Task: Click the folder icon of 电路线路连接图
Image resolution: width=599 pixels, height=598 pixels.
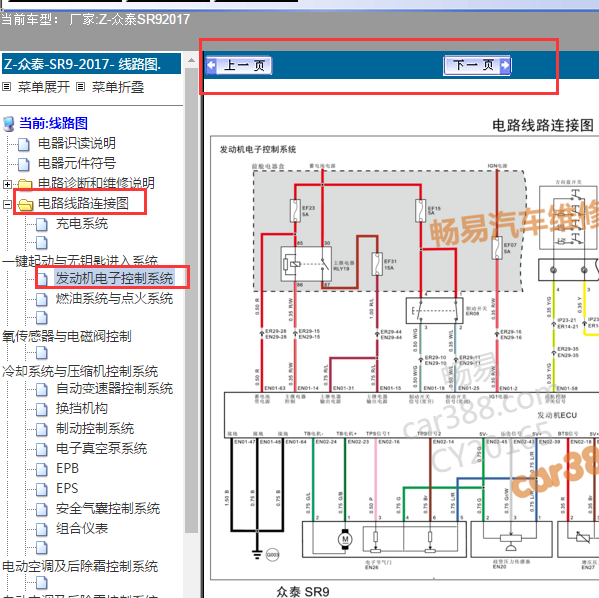Action: [26, 204]
